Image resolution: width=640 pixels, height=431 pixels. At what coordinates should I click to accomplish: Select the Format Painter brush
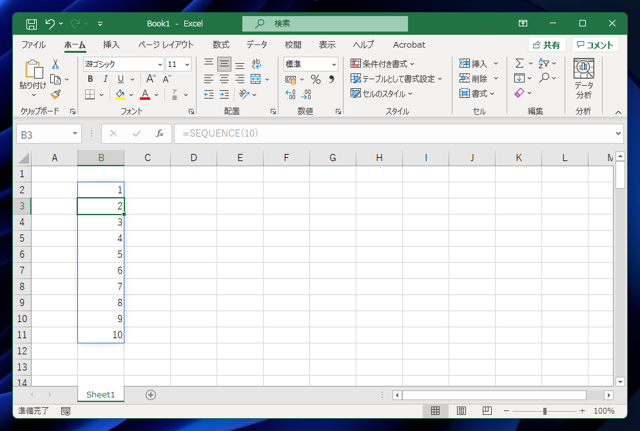coord(56,94)
